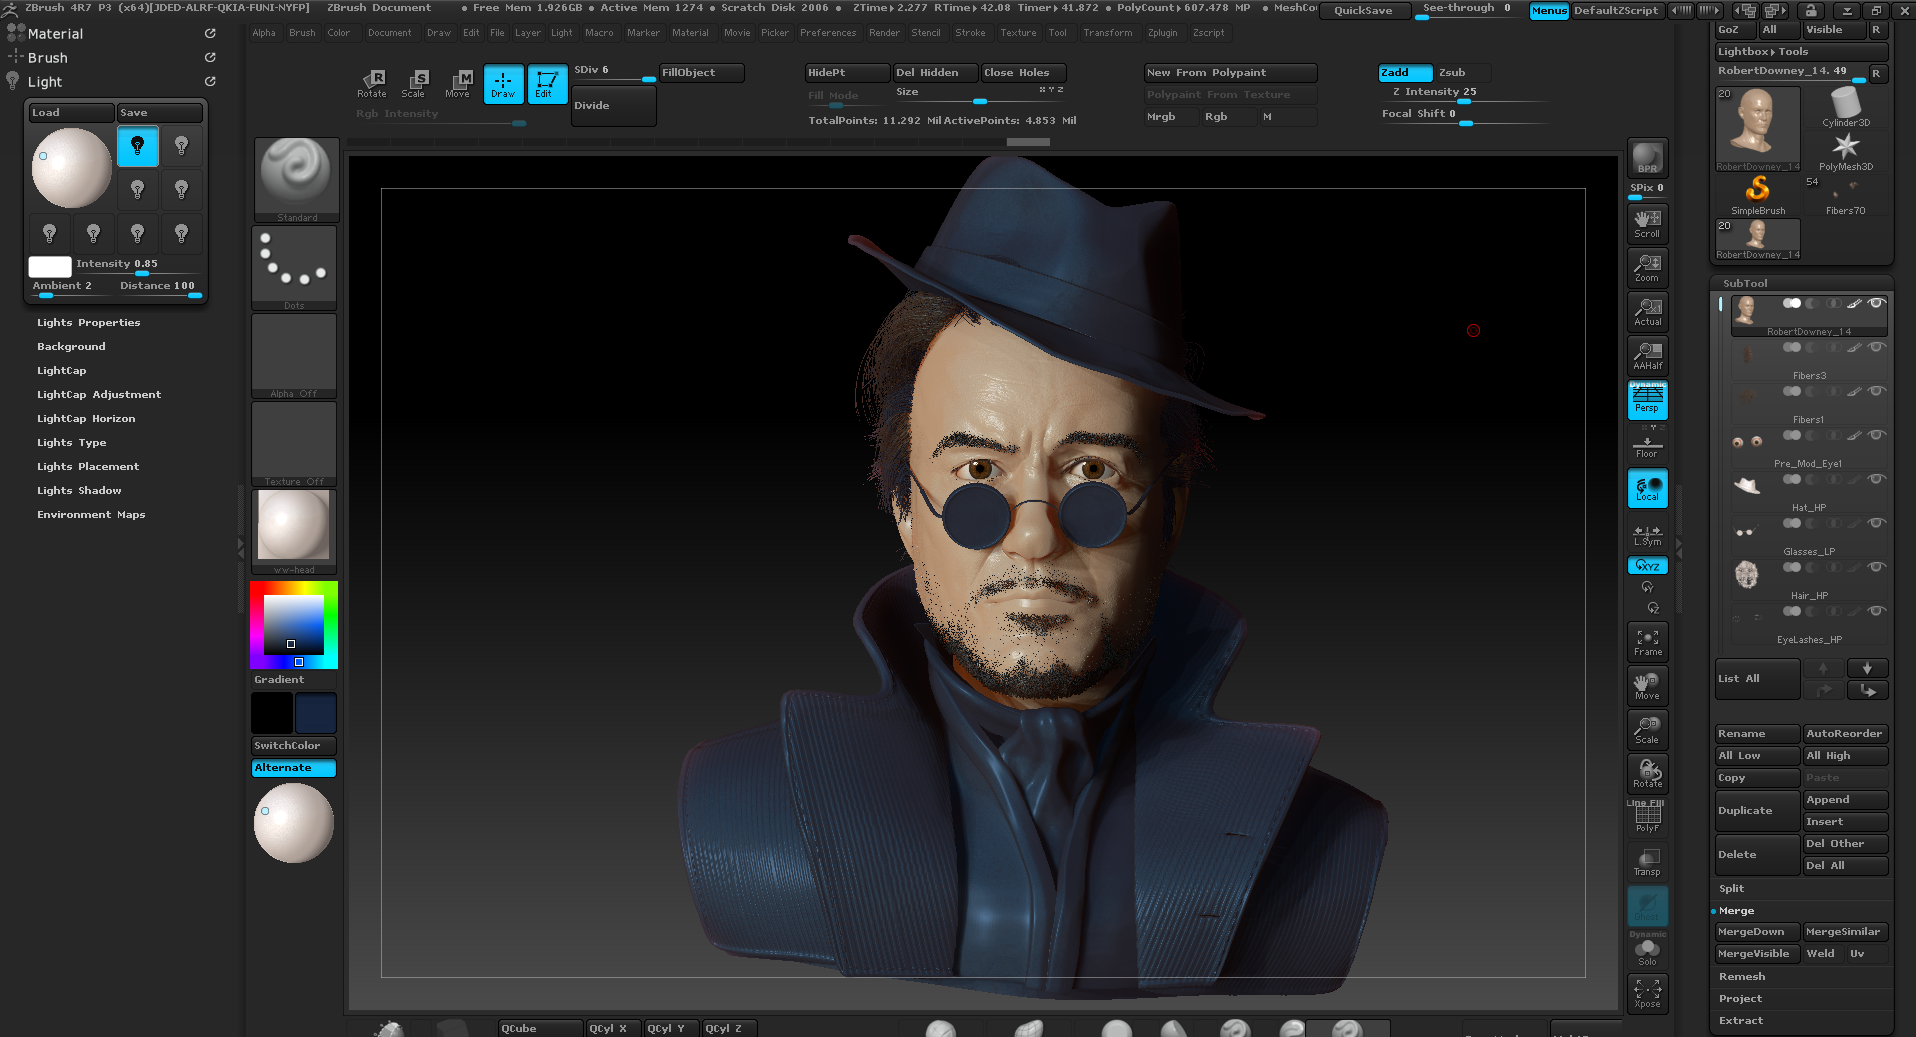The image size is (1916, 1037).
Task: Open the Dots stroke picker
Action: tap(295, 268)
